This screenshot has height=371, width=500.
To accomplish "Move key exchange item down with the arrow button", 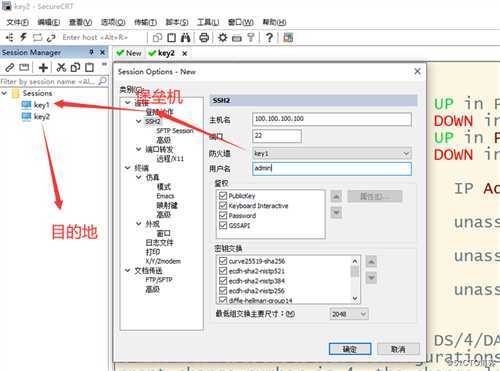I will click(x=371, y=277).
